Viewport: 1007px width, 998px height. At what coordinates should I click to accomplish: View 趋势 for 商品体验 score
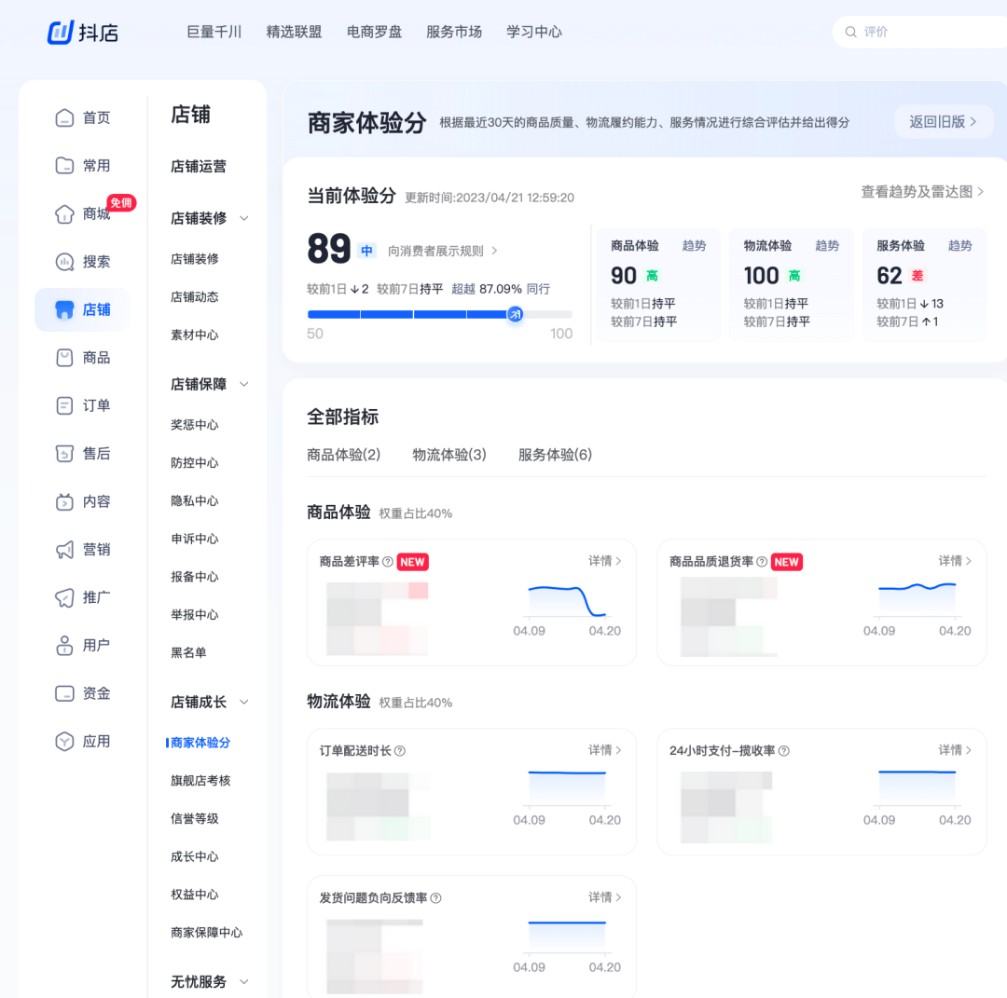click(x=694, y=245)
